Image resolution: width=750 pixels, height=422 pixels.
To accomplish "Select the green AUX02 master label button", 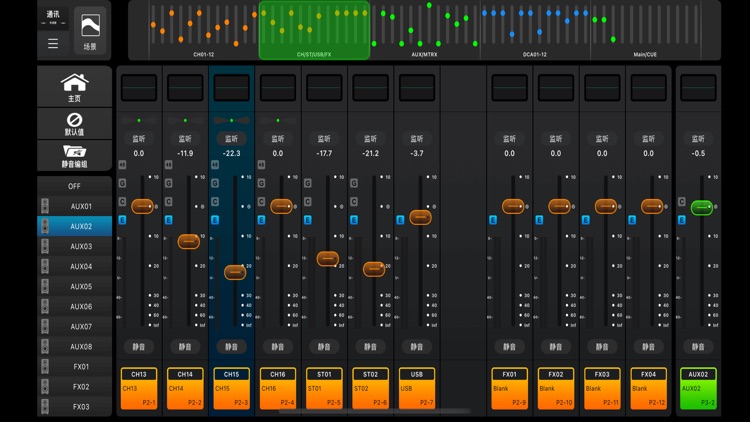I will point(698,388).
